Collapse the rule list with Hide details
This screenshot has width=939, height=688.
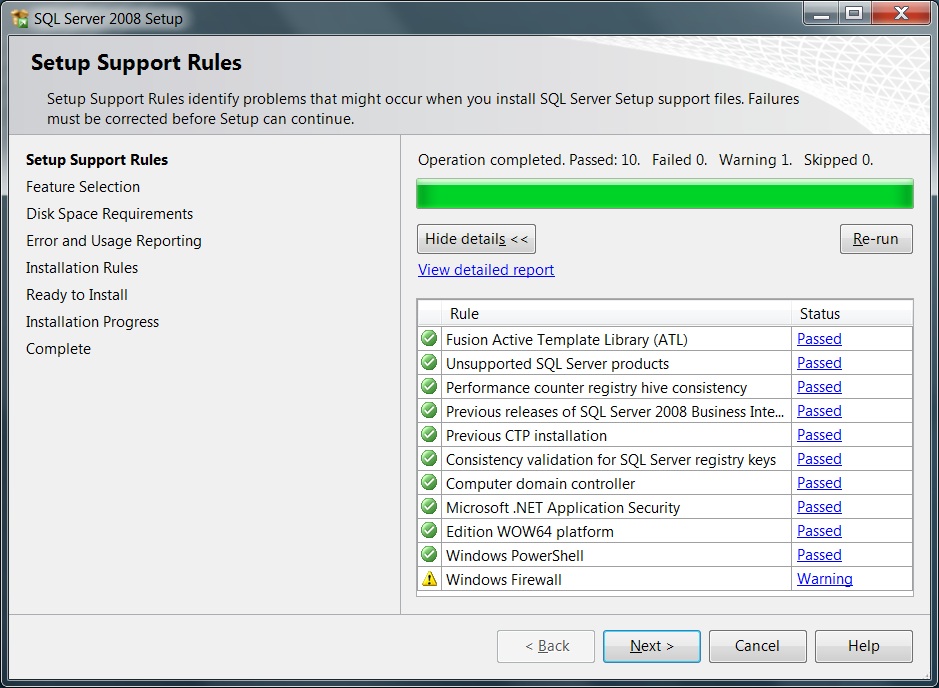(x=476, y=239)
